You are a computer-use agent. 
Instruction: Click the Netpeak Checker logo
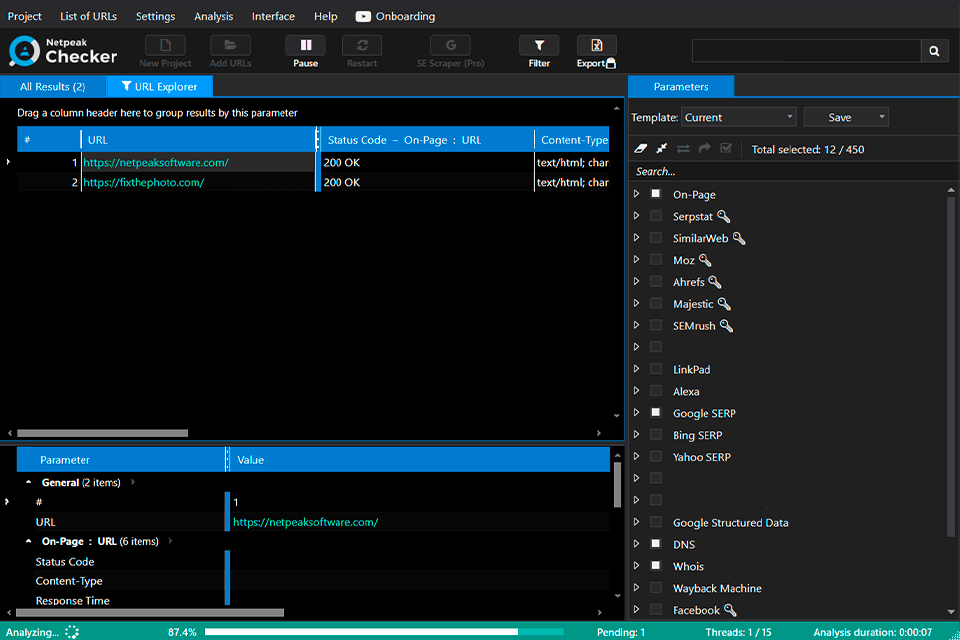pos(63,51)
